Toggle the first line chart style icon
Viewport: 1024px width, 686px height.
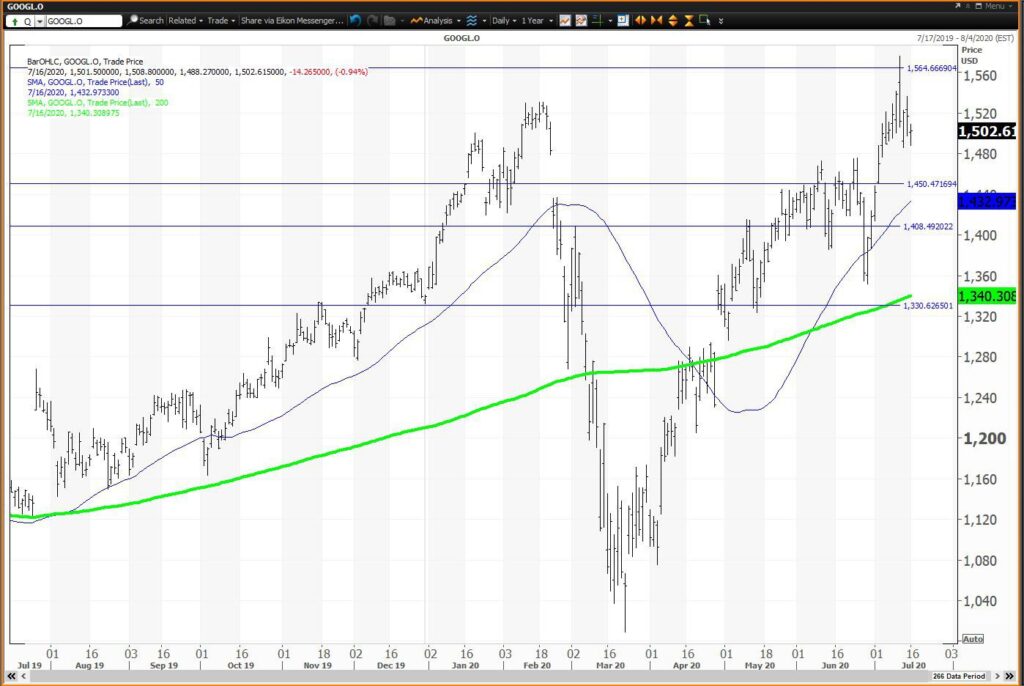pos(565,20)
